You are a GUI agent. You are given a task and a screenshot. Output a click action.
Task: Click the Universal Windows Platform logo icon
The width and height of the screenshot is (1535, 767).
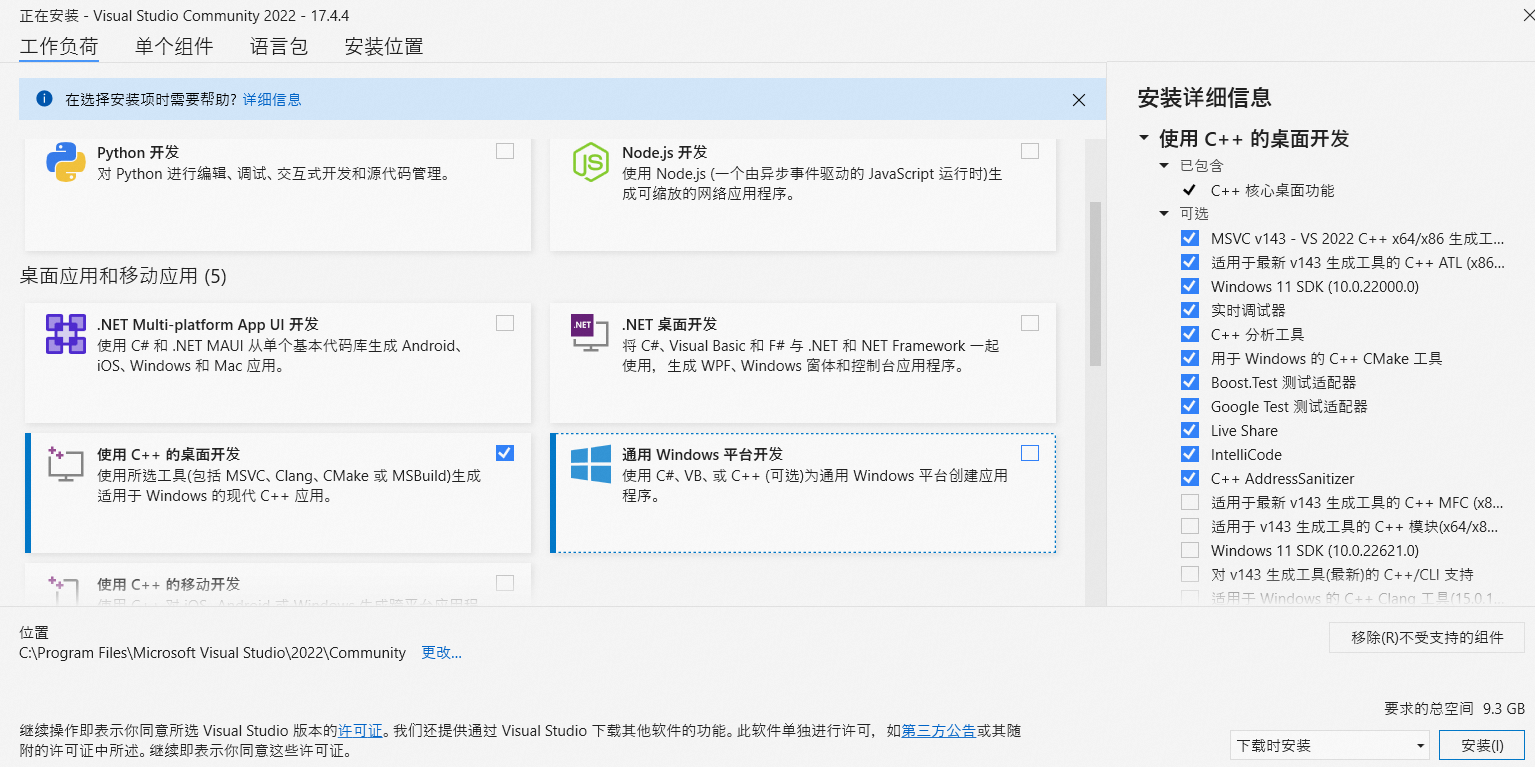tap(591, 464)
